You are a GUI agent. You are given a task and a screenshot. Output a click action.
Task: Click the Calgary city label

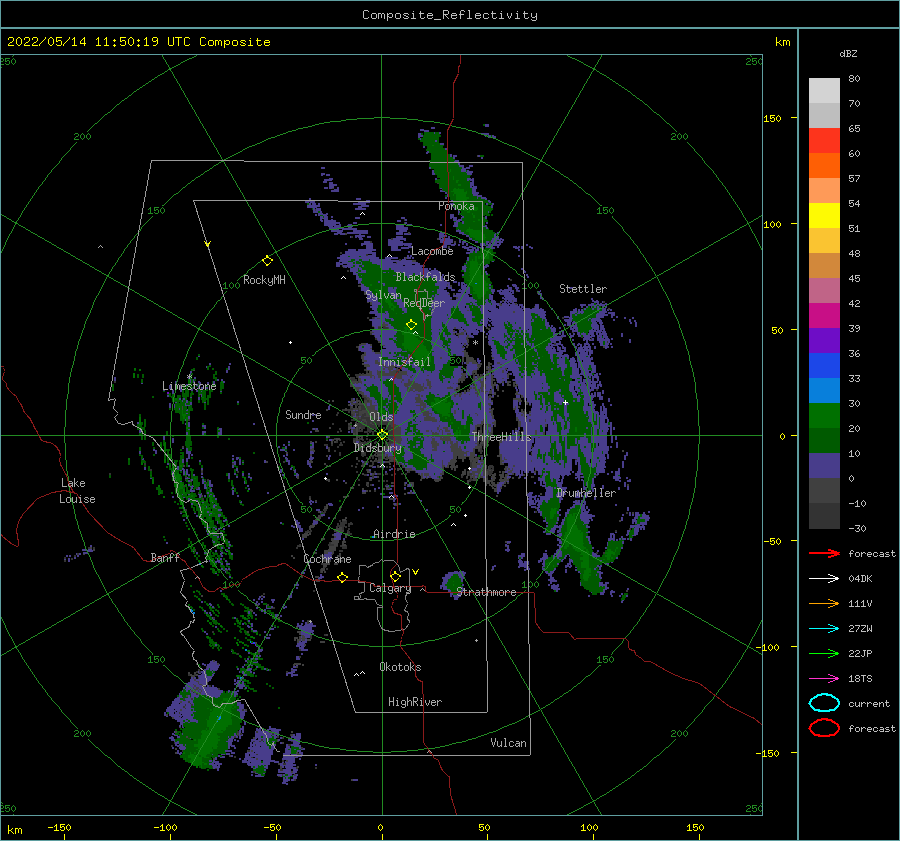click(390, 588)
